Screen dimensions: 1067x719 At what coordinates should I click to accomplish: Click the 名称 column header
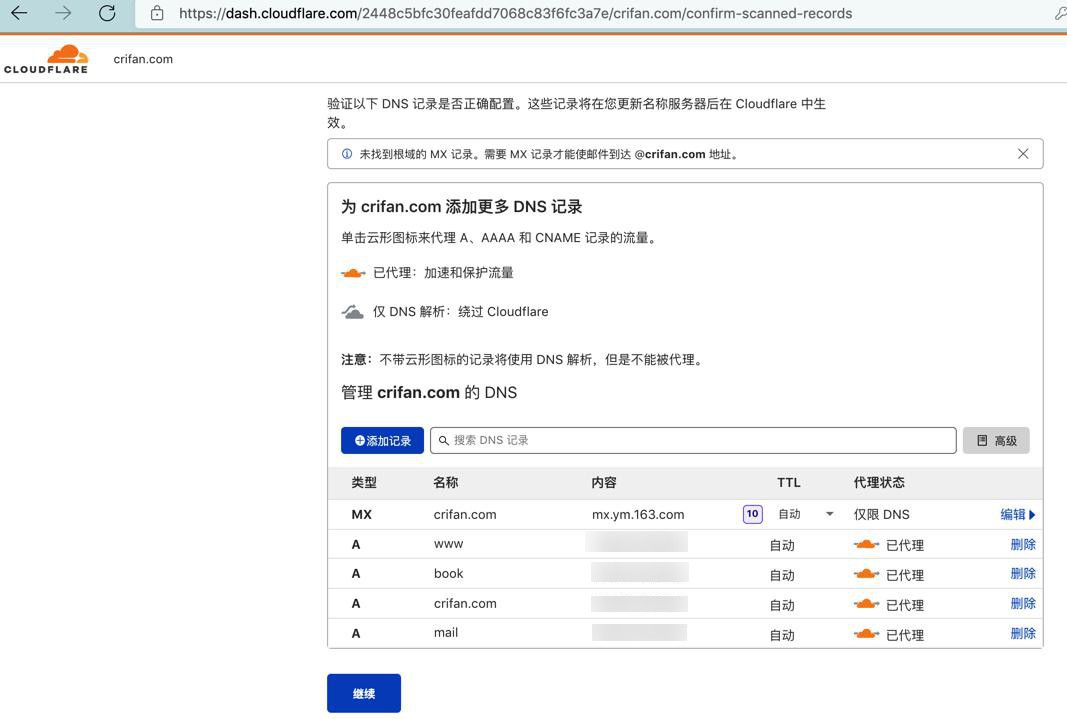446,482
